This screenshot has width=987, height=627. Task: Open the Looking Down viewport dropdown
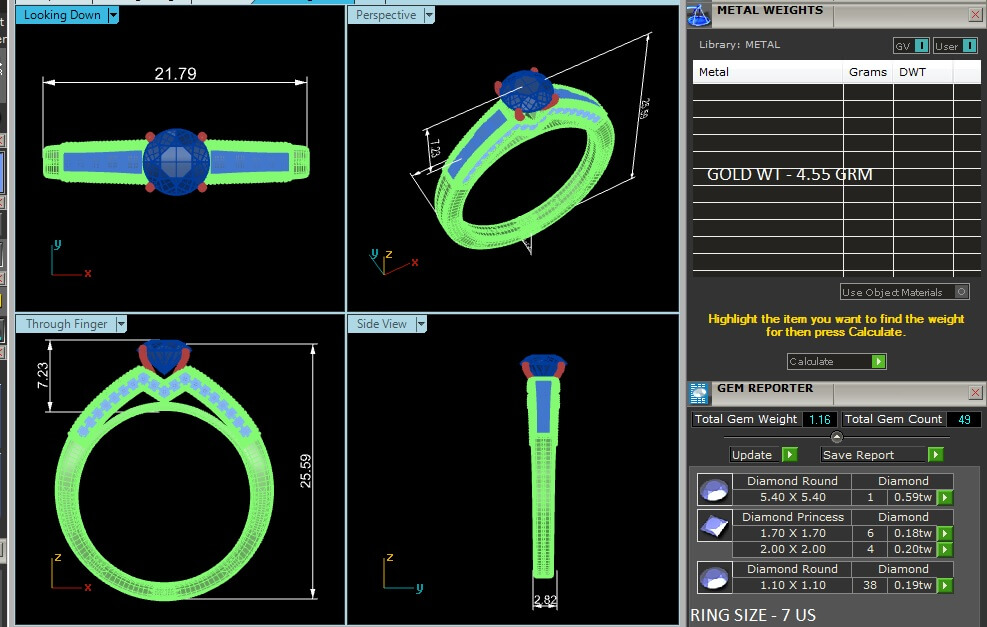point(113,15)
